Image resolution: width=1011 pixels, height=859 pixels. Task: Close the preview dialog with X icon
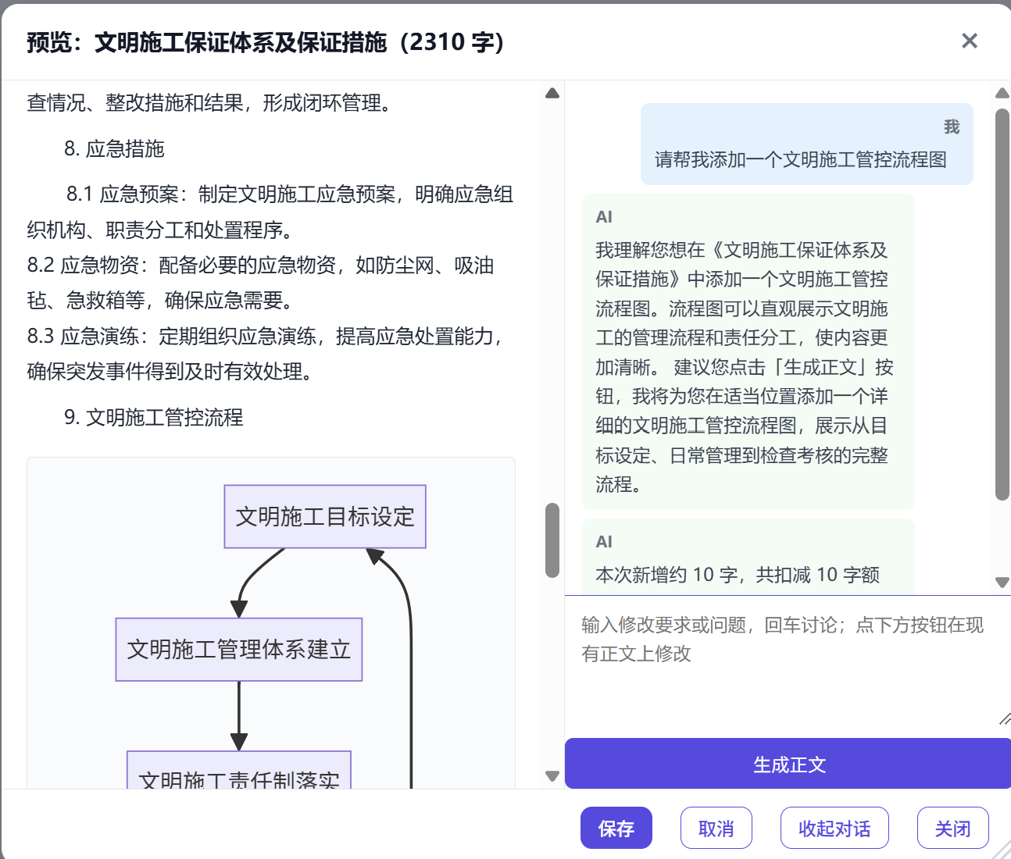coord(969,41)
